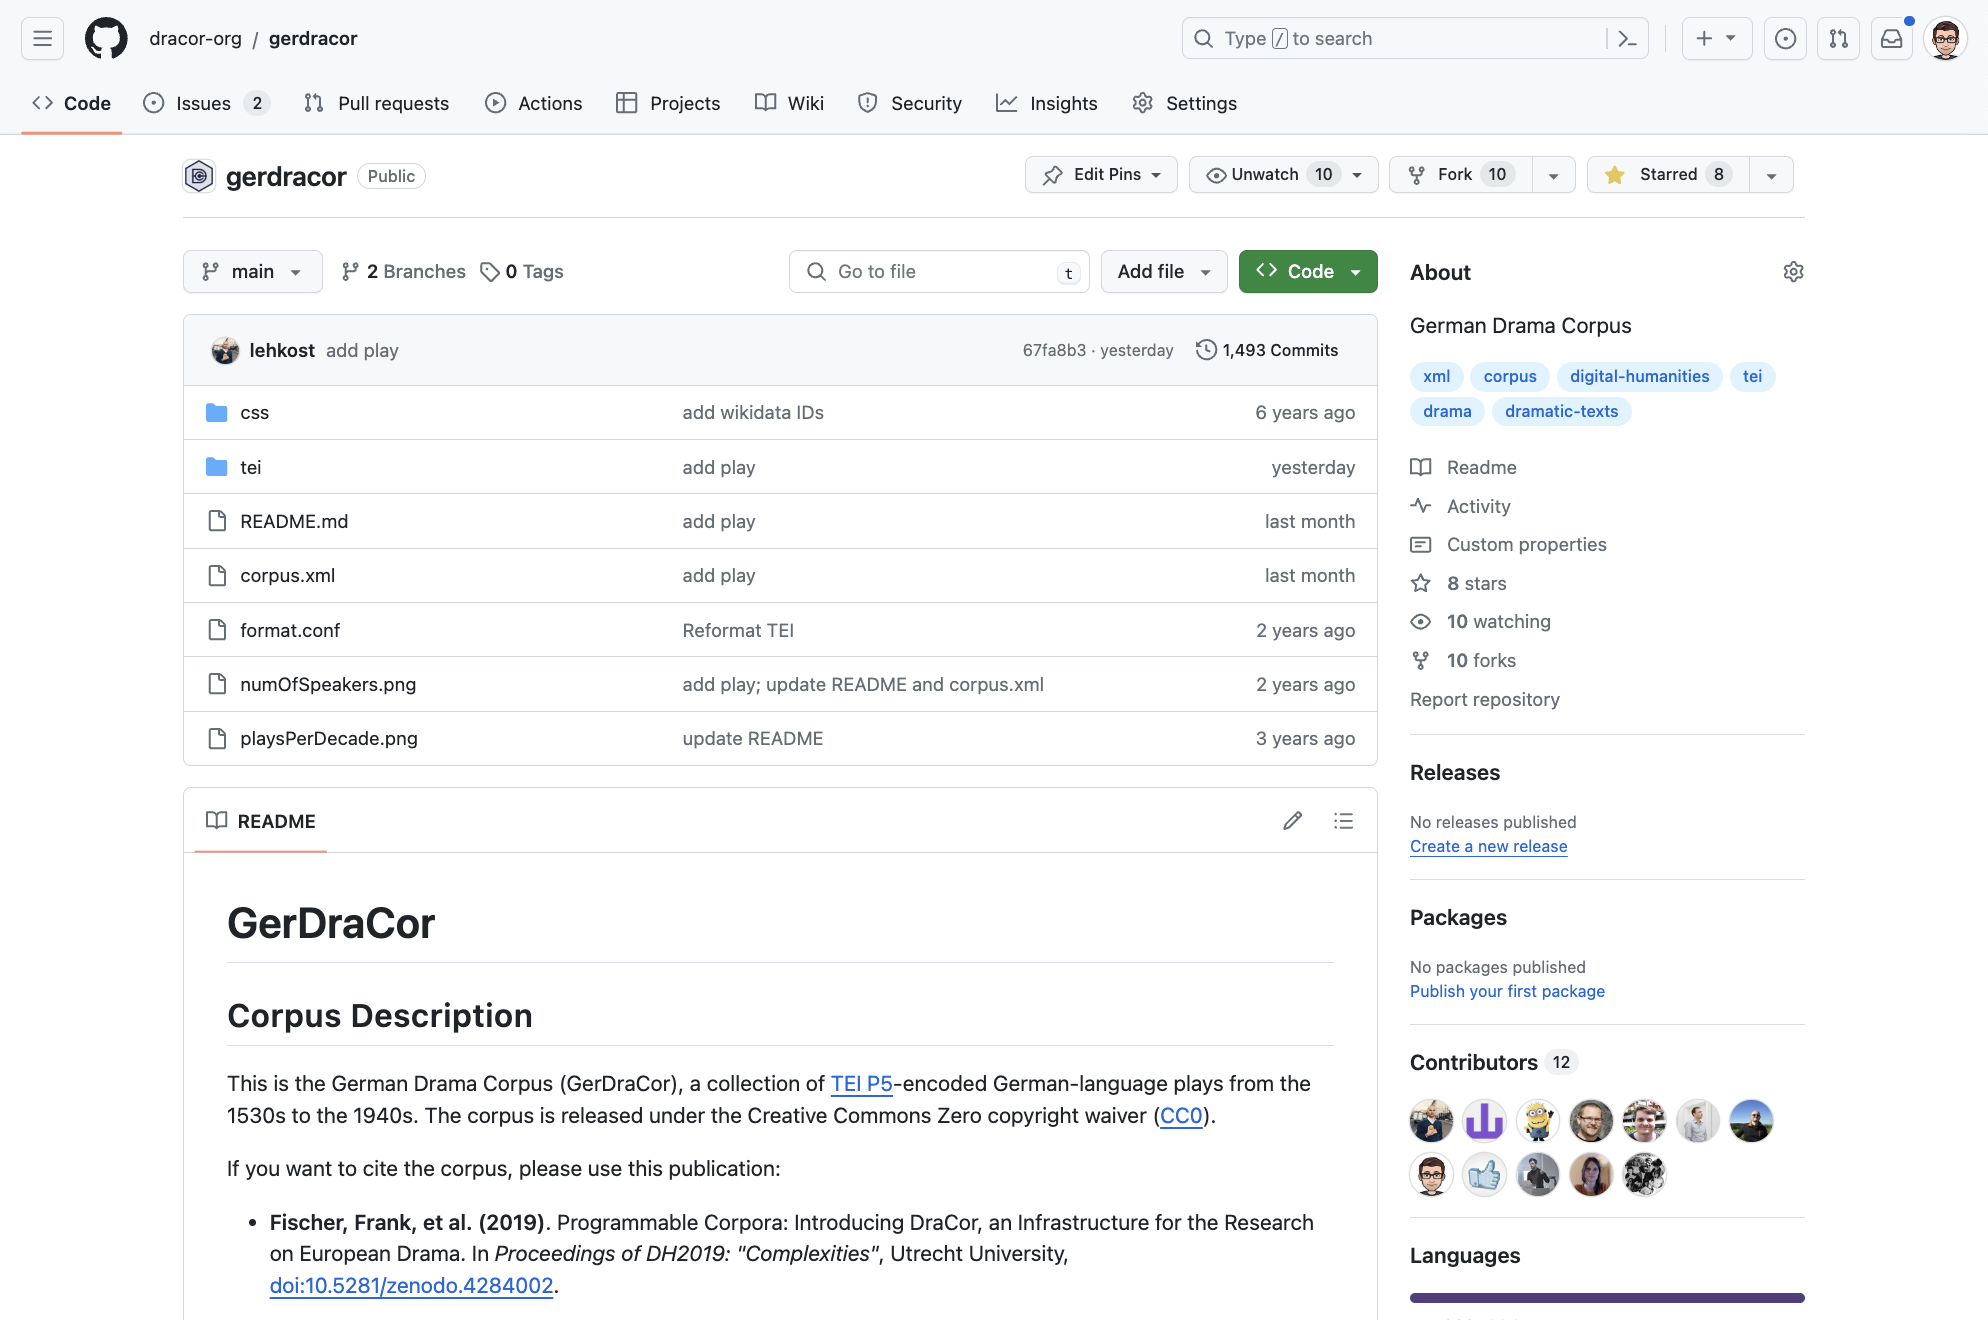
Task: Open the tei folder
Action: (250, 467)
